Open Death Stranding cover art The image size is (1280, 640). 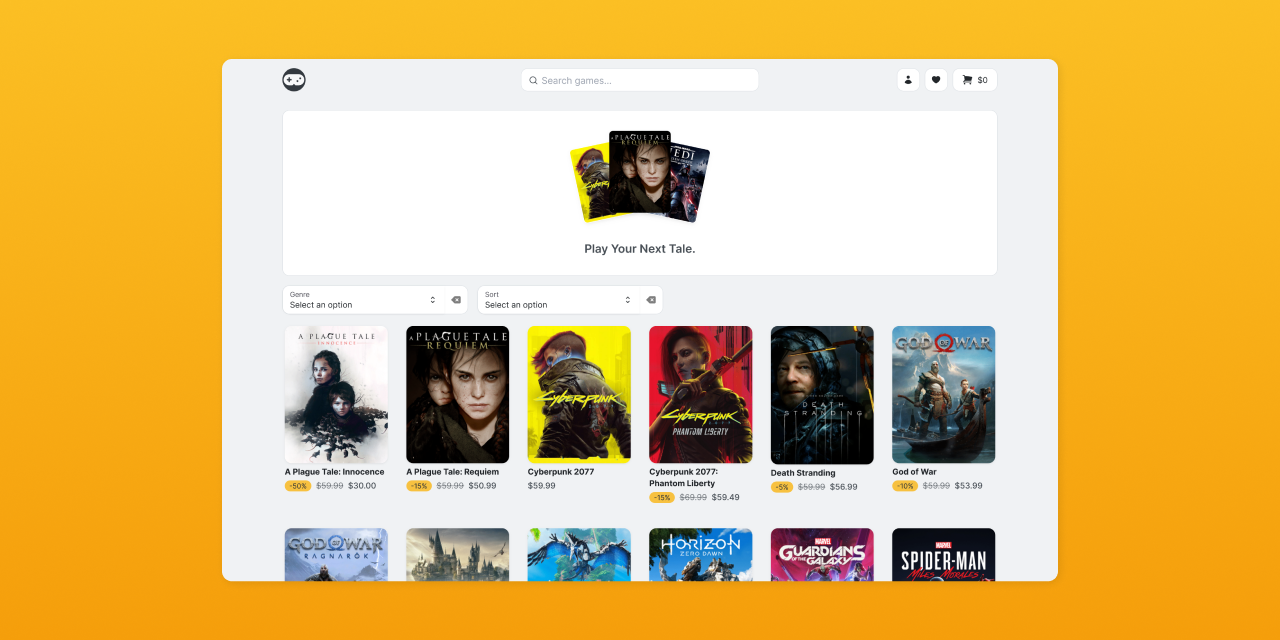point(822,395)
